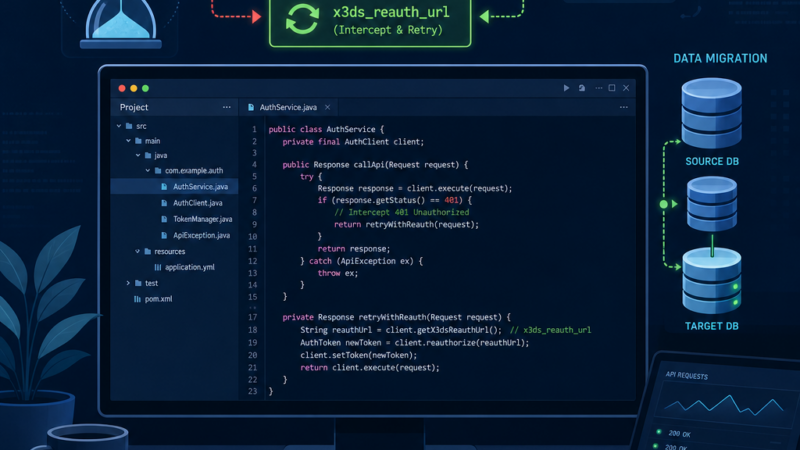Viewport: 800px width, 450px height.
Task: Click 'throw ex;' code line
Action: [338, 273]
